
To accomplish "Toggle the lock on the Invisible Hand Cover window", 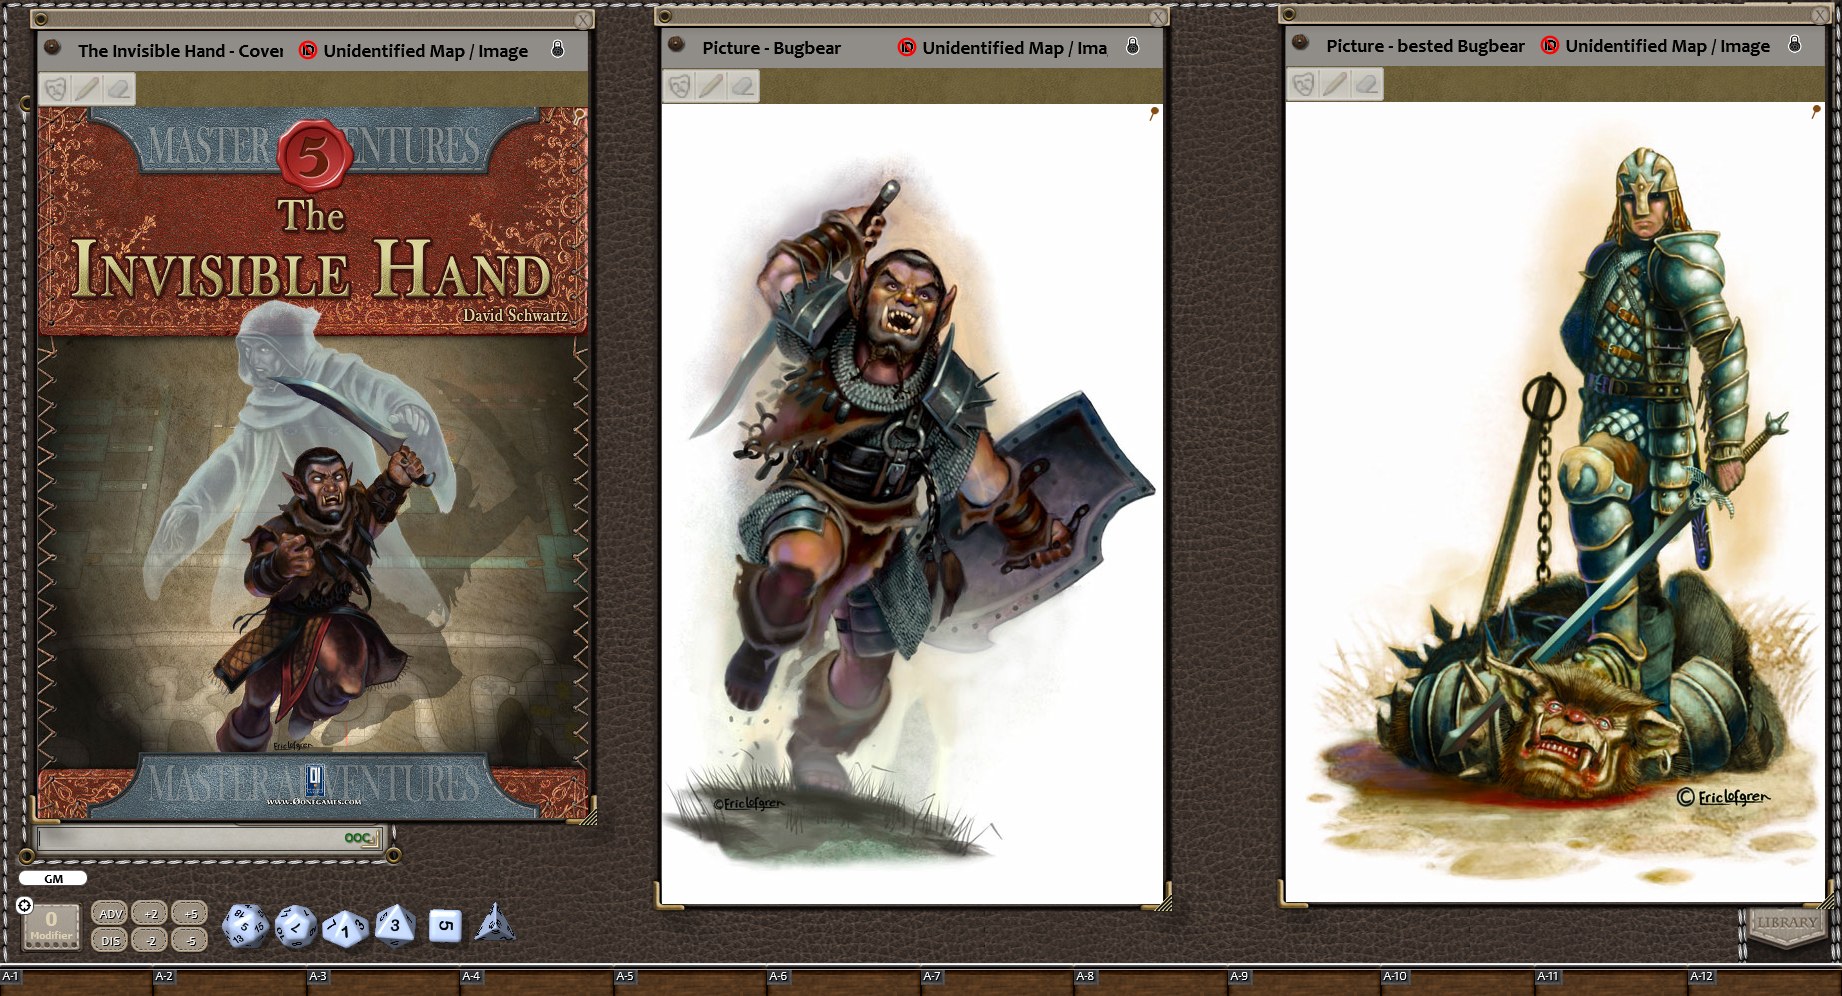I will pyautogui.click(x=558, y=49).
